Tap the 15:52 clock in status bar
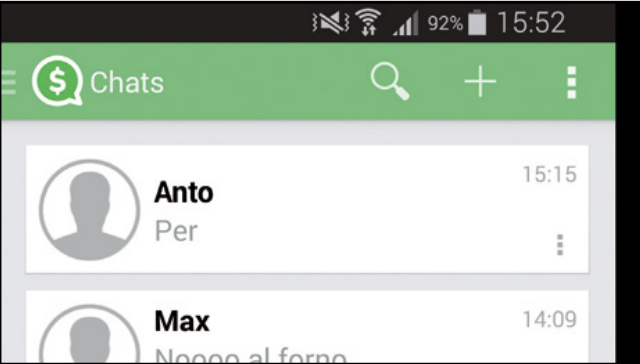Viewport: 640px width, 364px height. point(531,22)
